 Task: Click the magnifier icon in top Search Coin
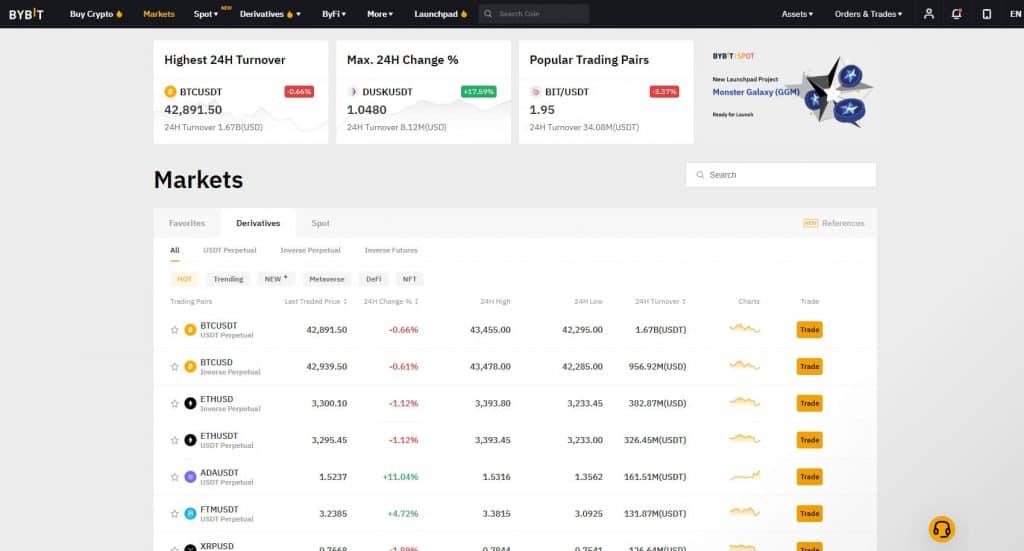tap(488, 14)
